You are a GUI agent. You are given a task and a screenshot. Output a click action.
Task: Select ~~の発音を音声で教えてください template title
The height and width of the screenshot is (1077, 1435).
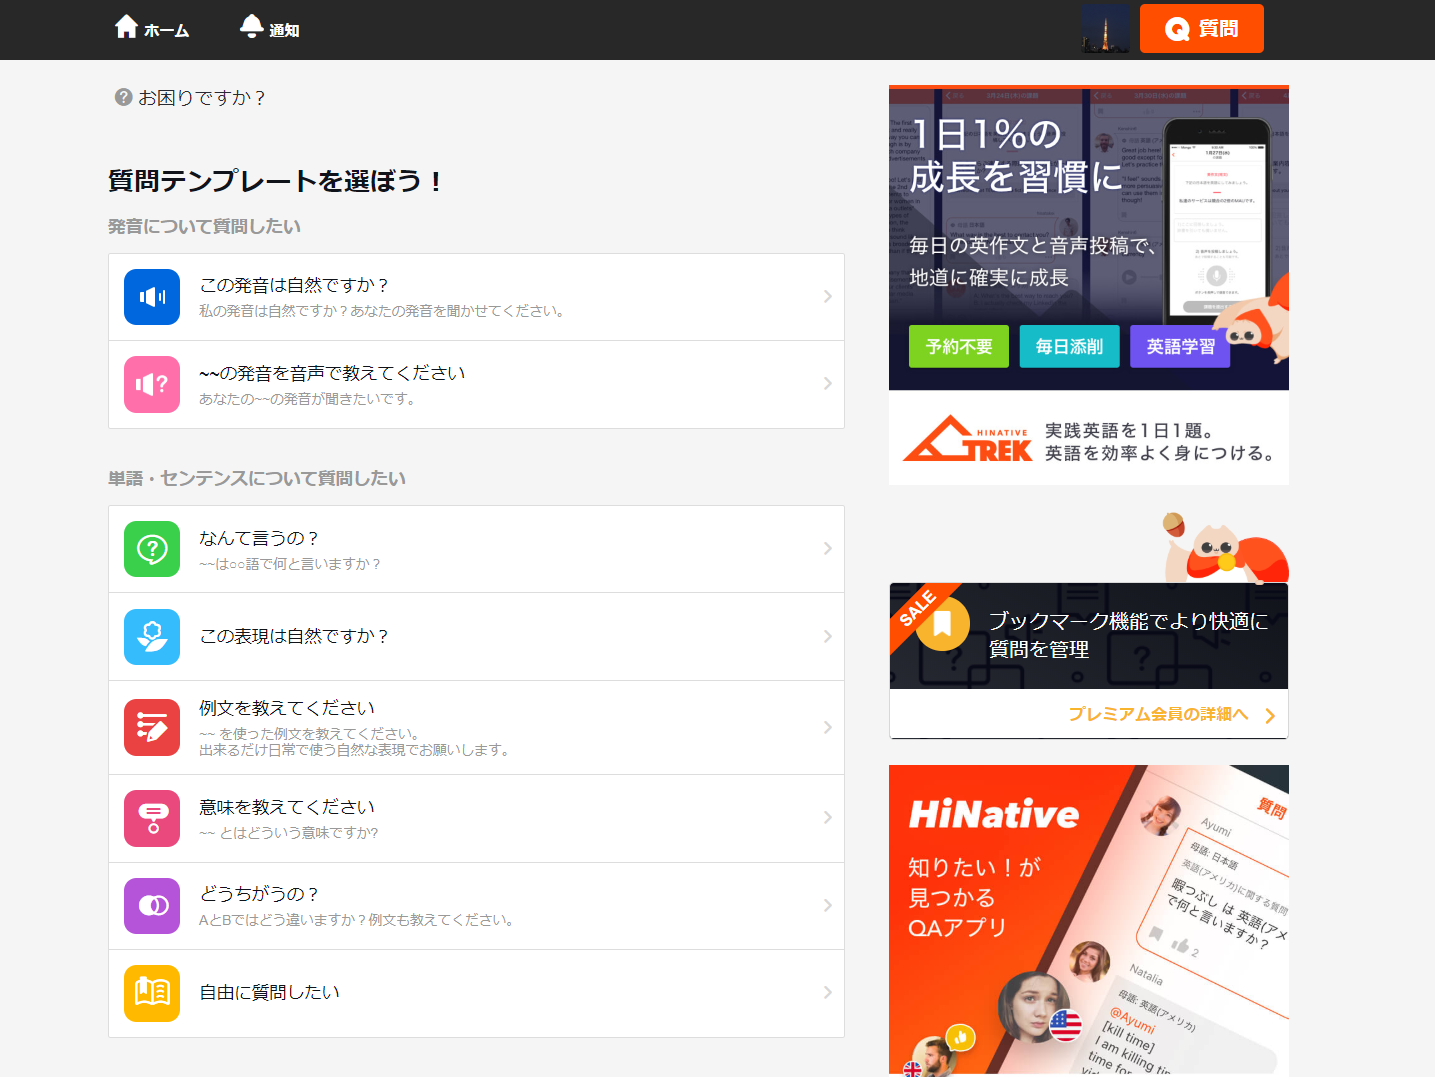pyautogui.click(x=332, y=373)
